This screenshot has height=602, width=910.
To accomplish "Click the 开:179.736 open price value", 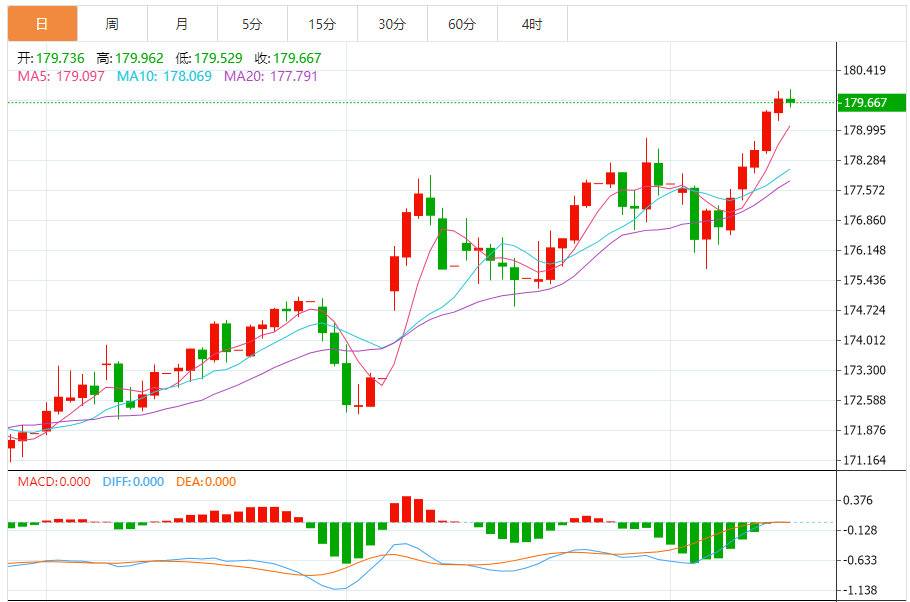I will (x=50, y=58).
